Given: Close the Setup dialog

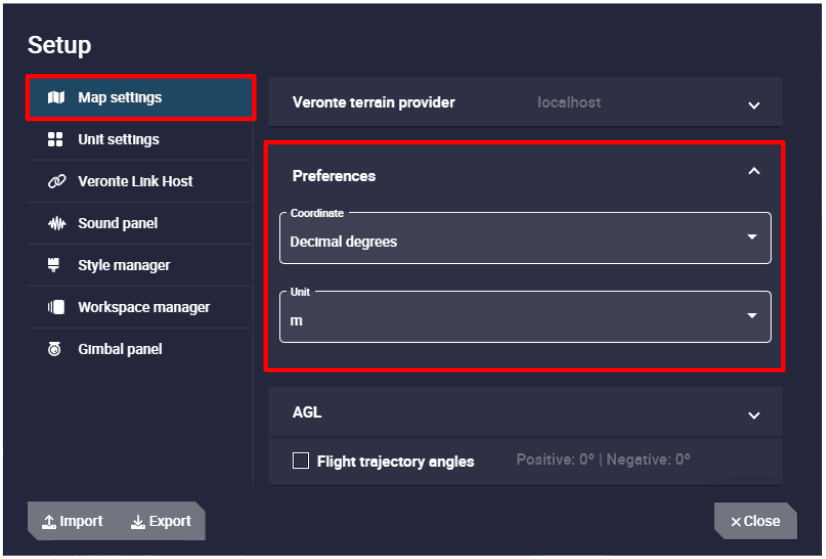Looking at the screenshot, I should [755, 521].
